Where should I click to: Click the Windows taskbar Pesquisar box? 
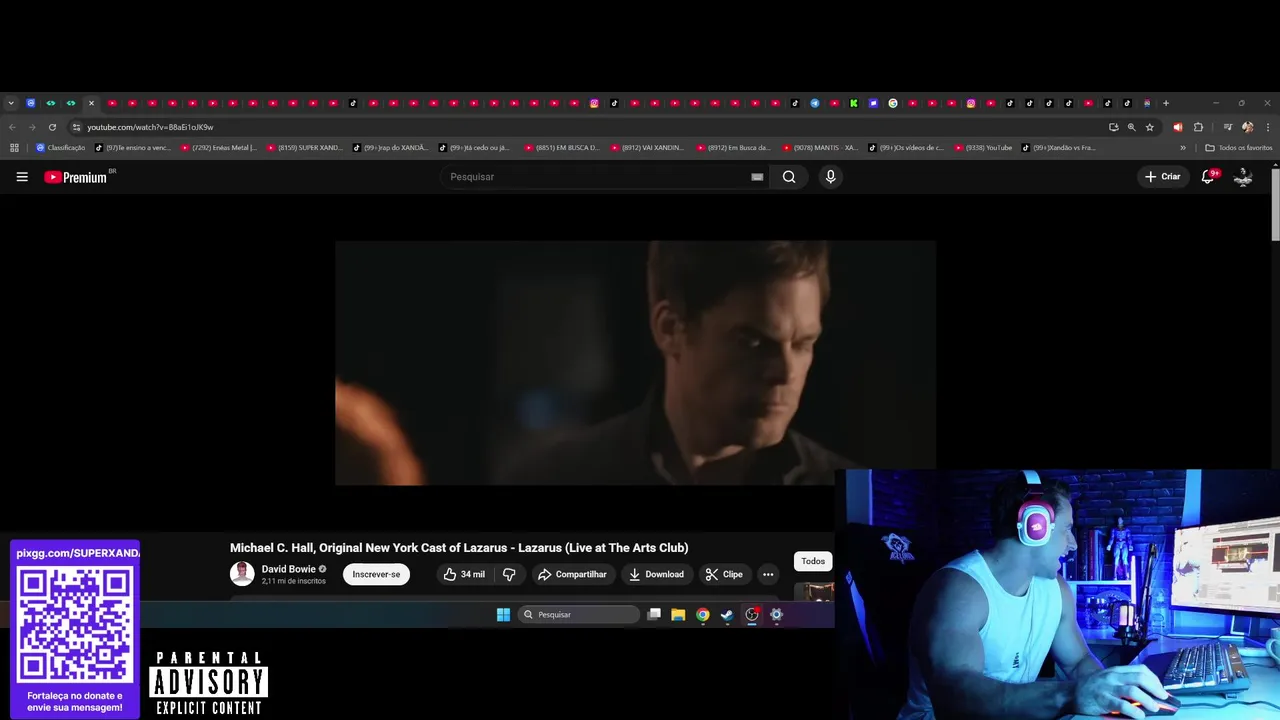580,614
